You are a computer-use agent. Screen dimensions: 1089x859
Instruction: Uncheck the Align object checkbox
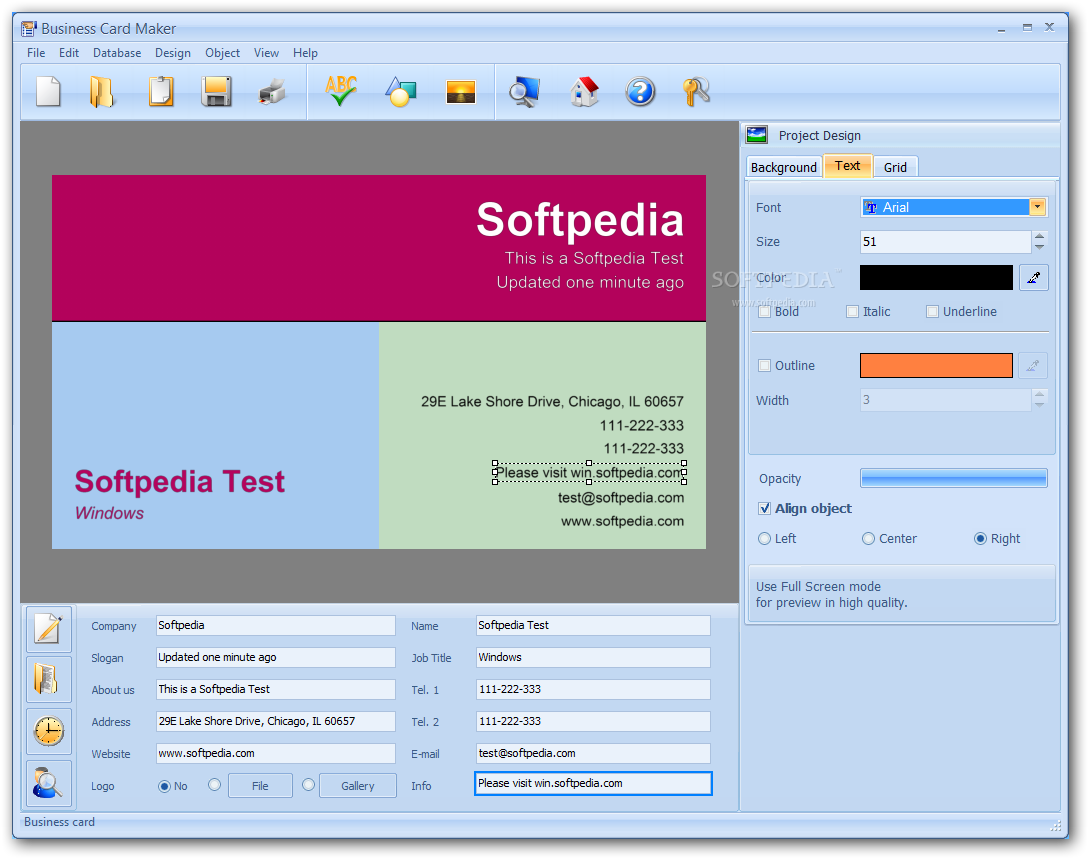pos(765,508)
